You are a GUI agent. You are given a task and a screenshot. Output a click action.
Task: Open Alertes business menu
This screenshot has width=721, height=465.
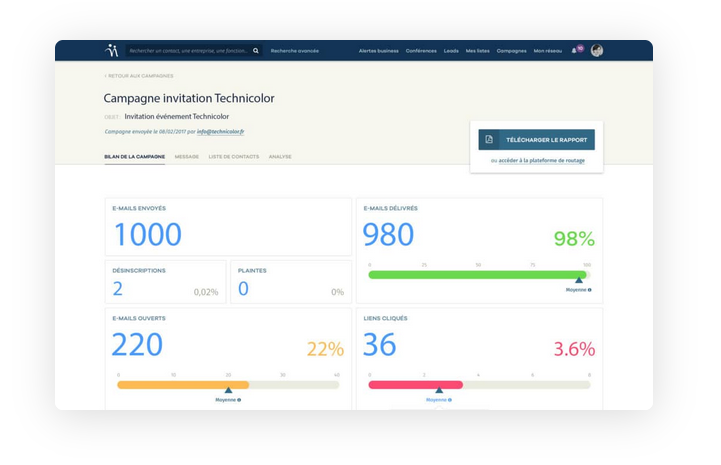(x=378, y=51)
